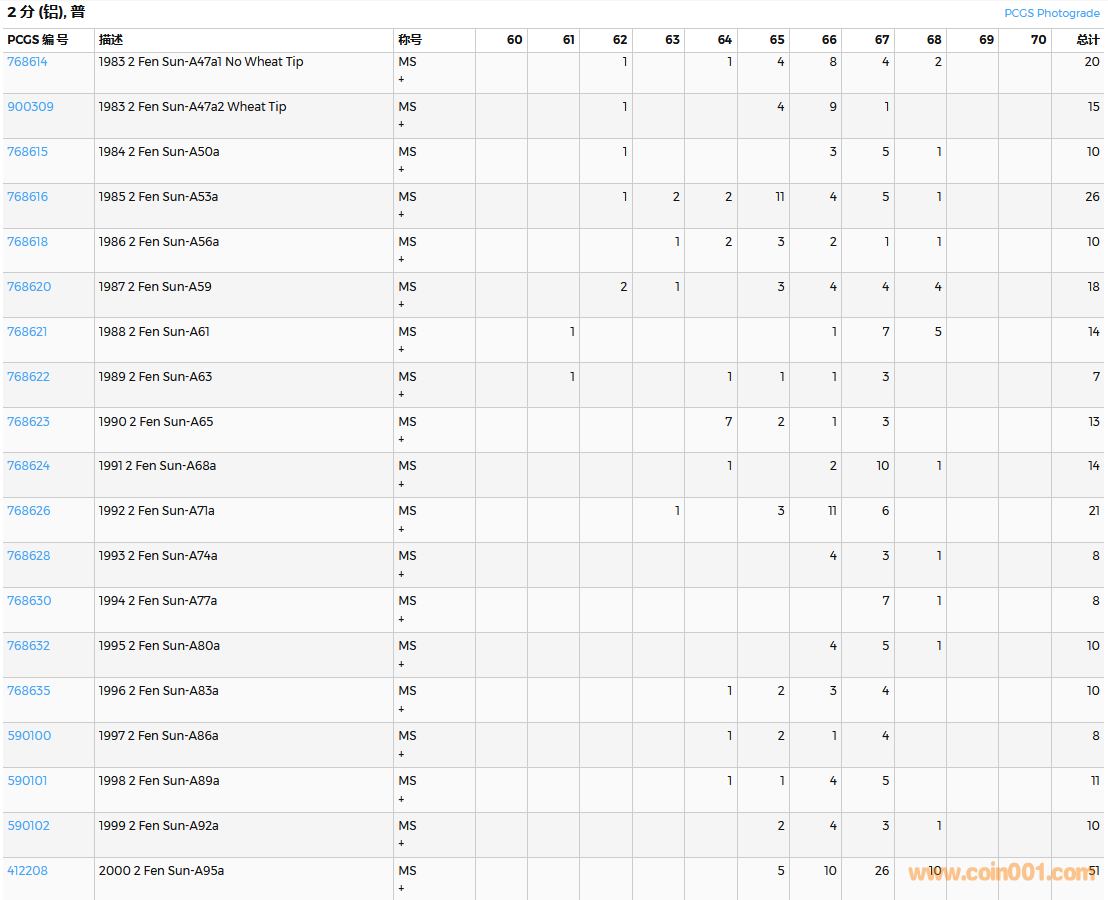Click the 描述 column header
1108x900 pixels.
tap(110, 40)
